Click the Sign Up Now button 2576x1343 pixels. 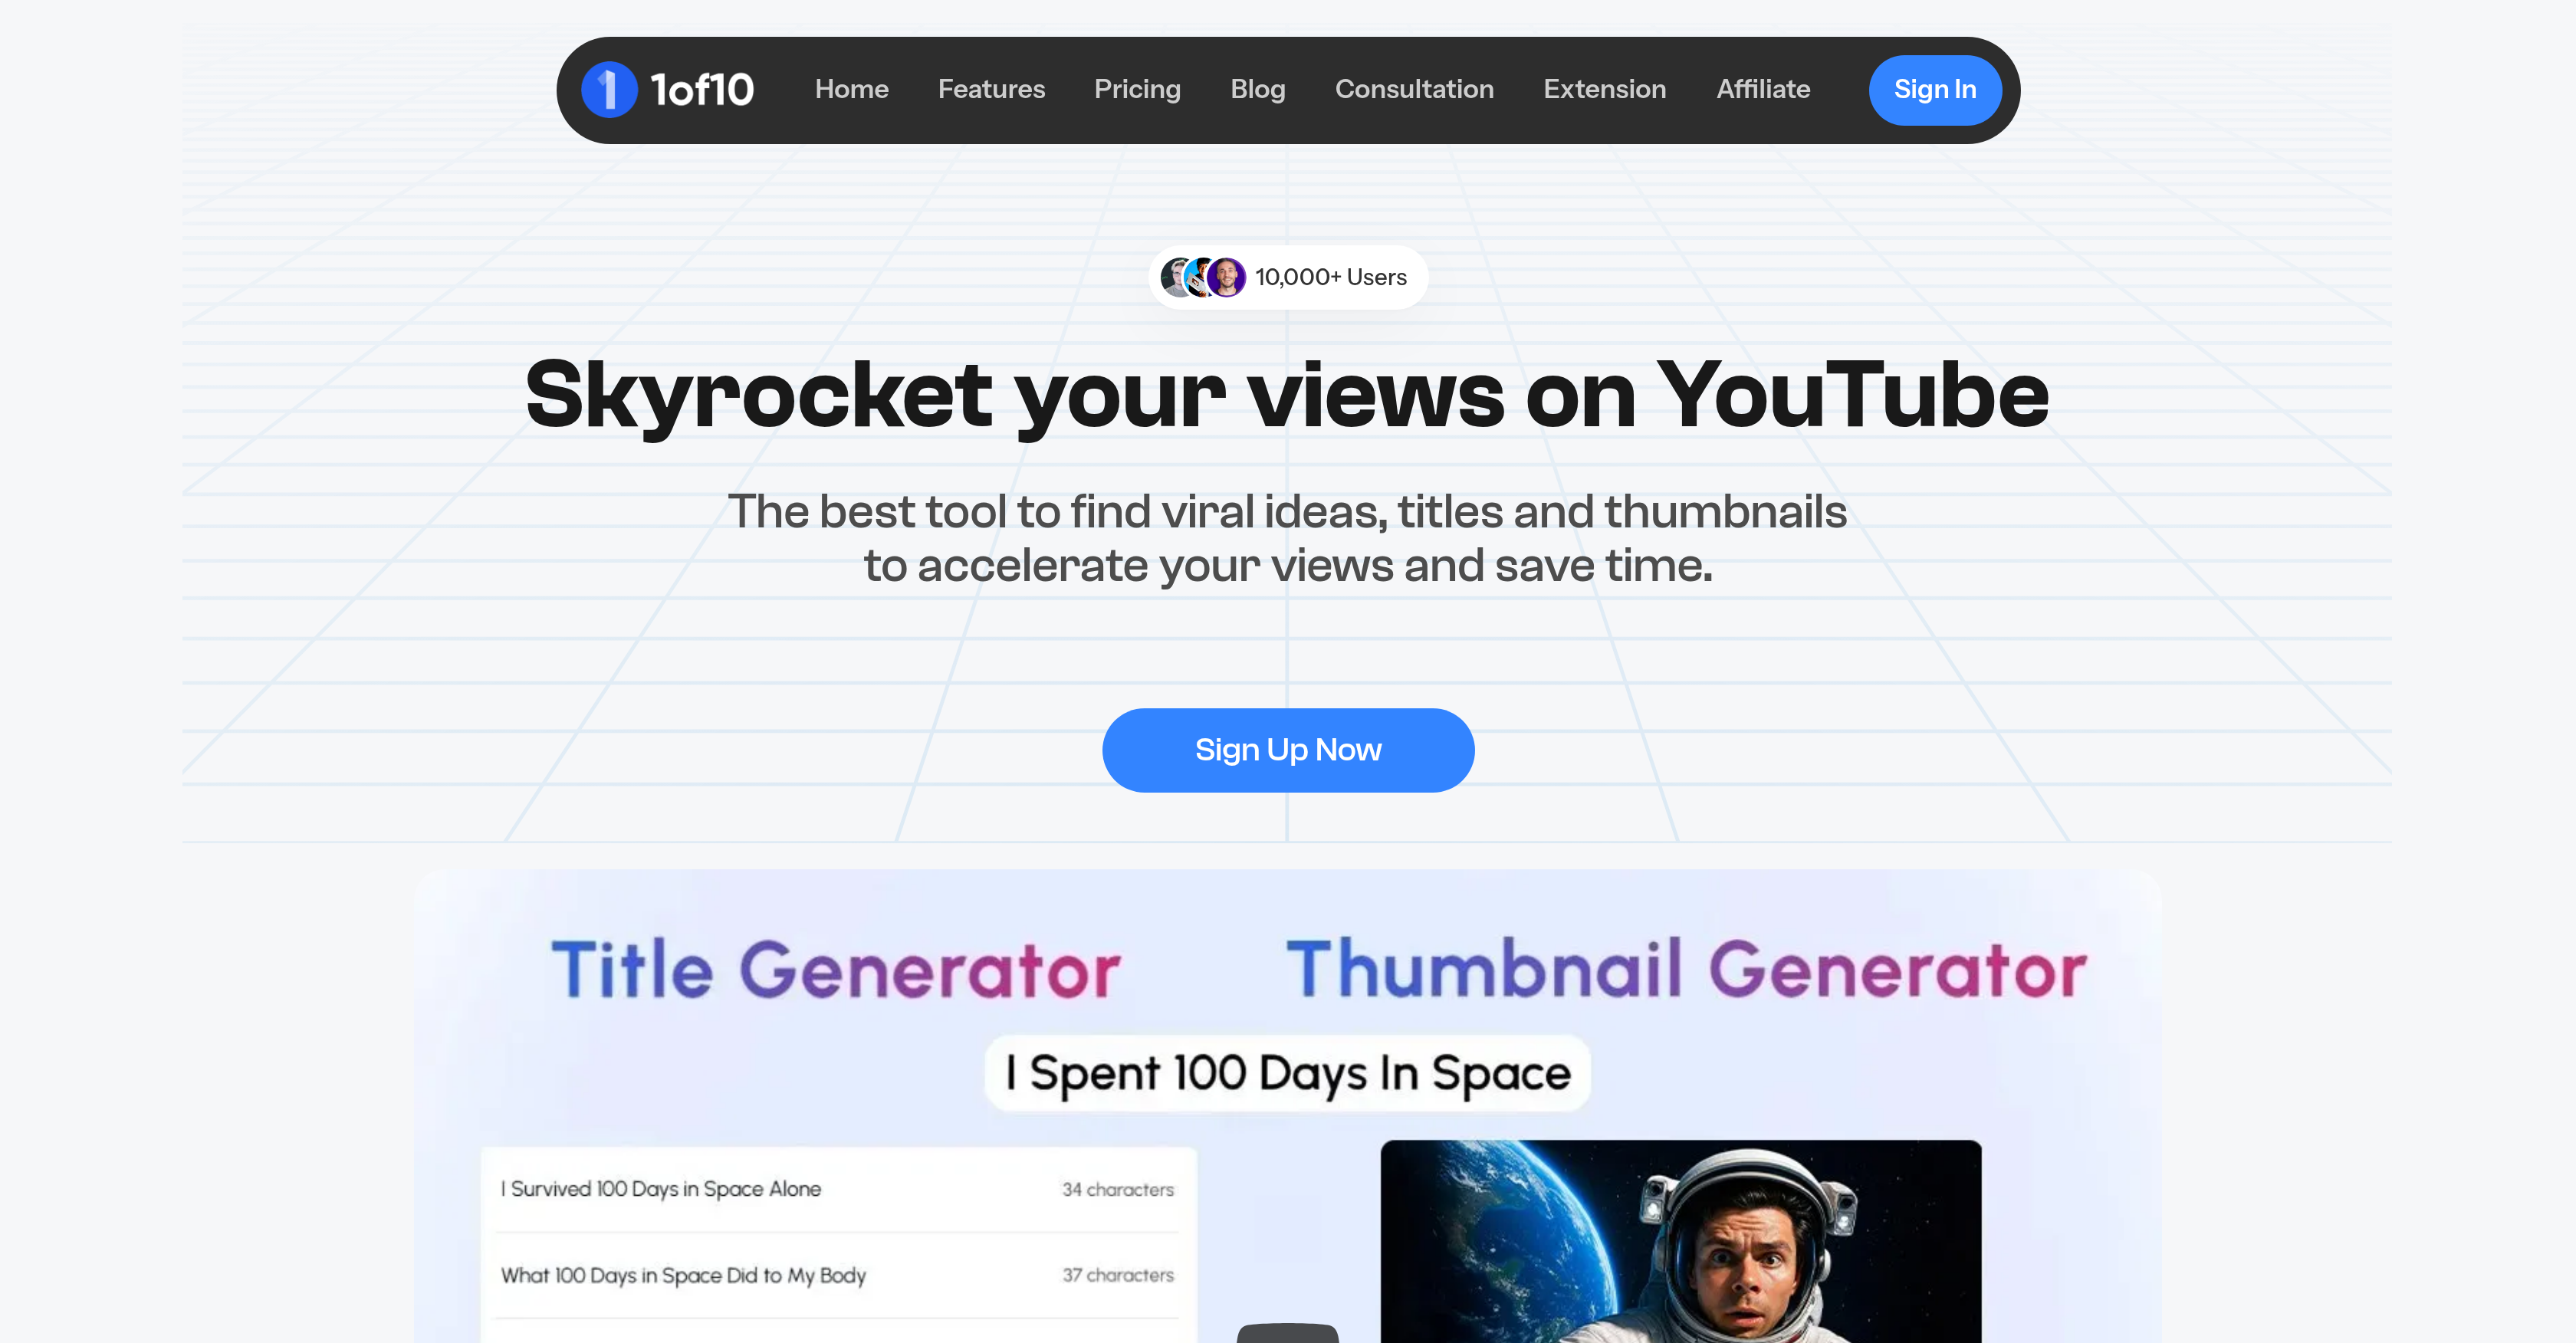pyautogui.click(x=1287, y=750)
